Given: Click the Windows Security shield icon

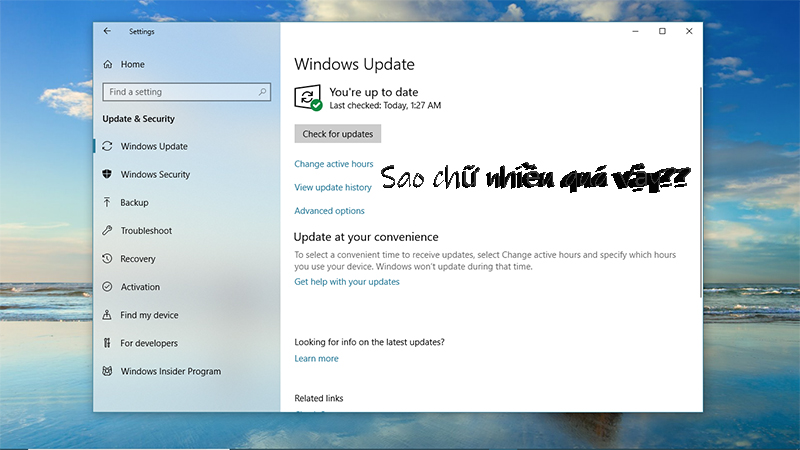Looking at the screenshot, I should coord(107,174).
